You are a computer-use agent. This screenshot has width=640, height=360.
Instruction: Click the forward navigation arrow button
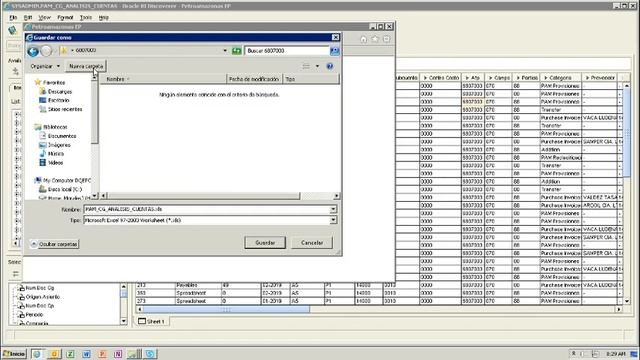pos(47,51)
